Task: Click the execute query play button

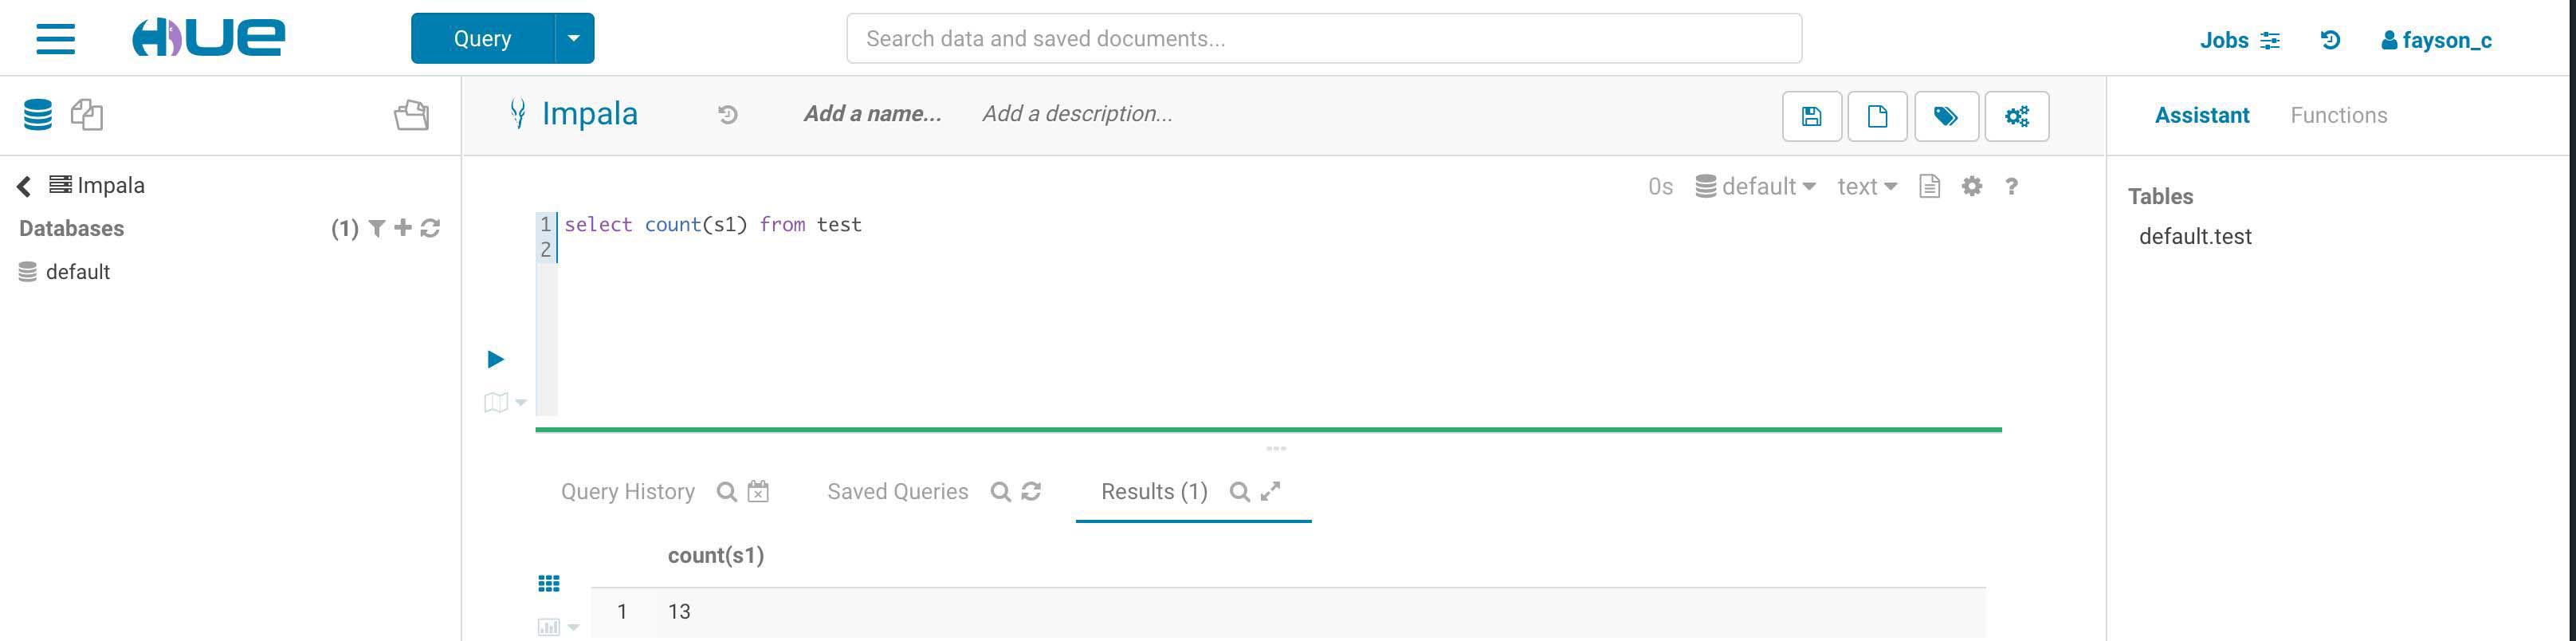Action: [x=495, y=359]
